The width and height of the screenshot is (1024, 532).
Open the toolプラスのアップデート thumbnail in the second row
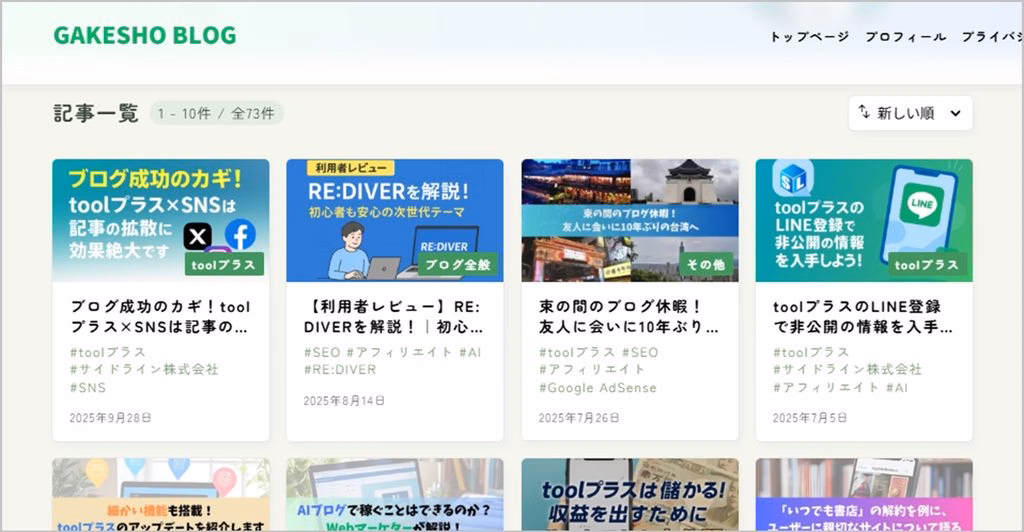pyautogui.click(x=161, y=494)
